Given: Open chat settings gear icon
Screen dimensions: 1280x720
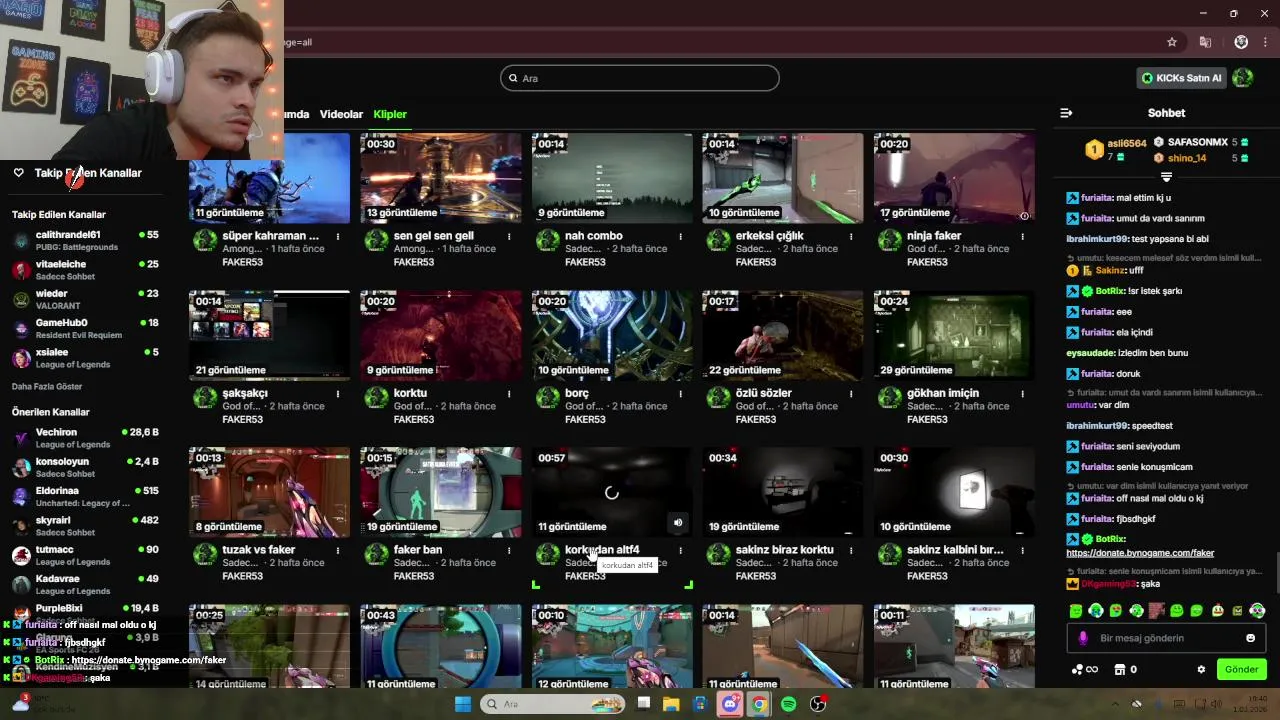Looking at the screenshot, I should (x=1201, y=669).
